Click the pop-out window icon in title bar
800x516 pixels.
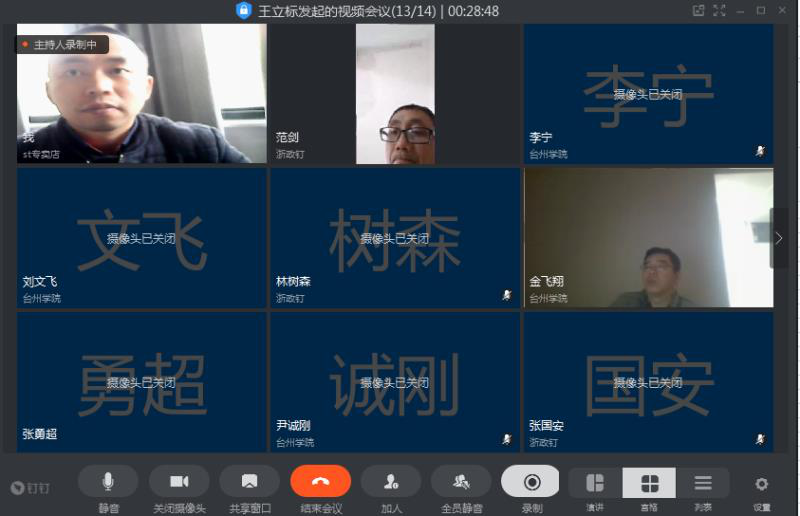coord(699,11)
